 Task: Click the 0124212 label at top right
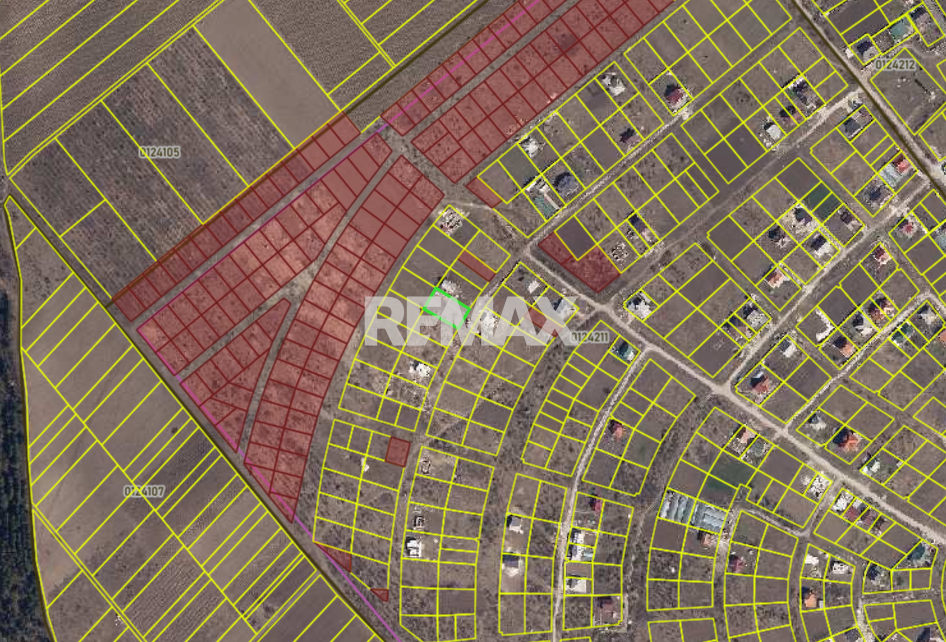[x=894, y=64]
